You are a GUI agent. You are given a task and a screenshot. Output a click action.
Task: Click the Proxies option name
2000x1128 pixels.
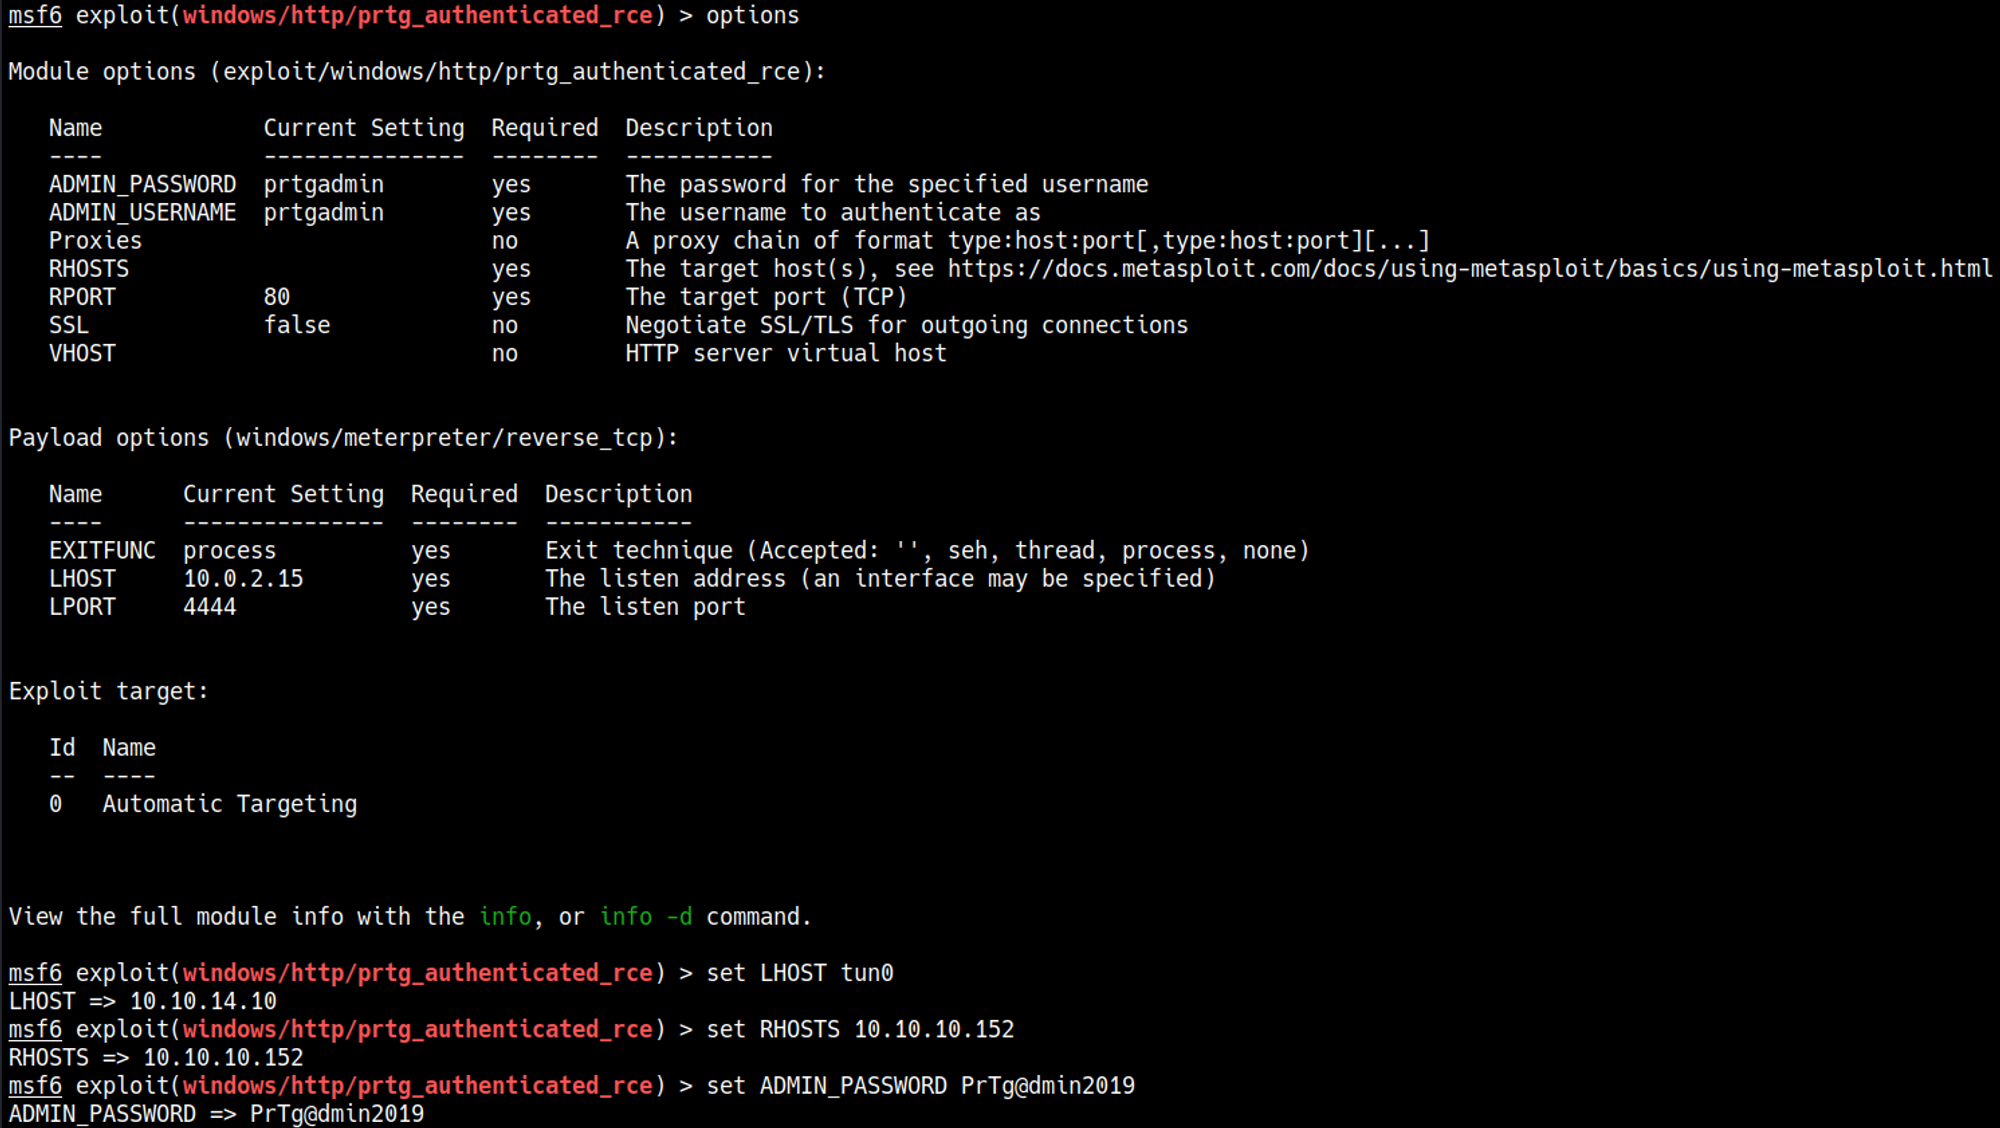[x=95, y=241]
